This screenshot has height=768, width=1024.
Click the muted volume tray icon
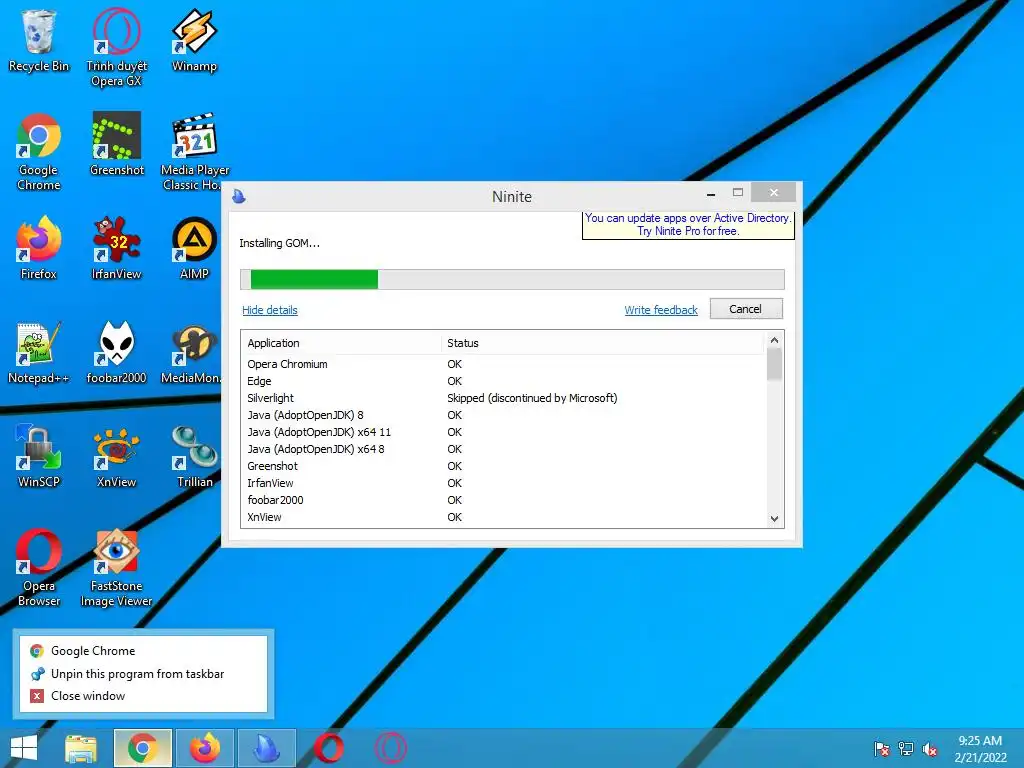[x=930, y=749]
